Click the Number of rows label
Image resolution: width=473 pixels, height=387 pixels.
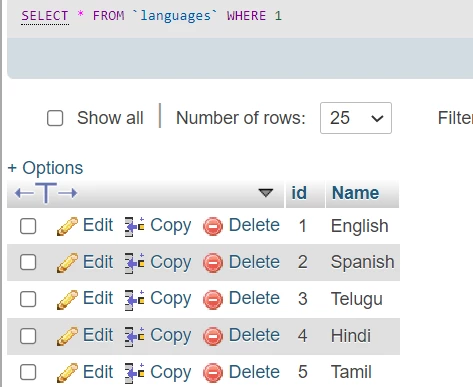(241, 118)
